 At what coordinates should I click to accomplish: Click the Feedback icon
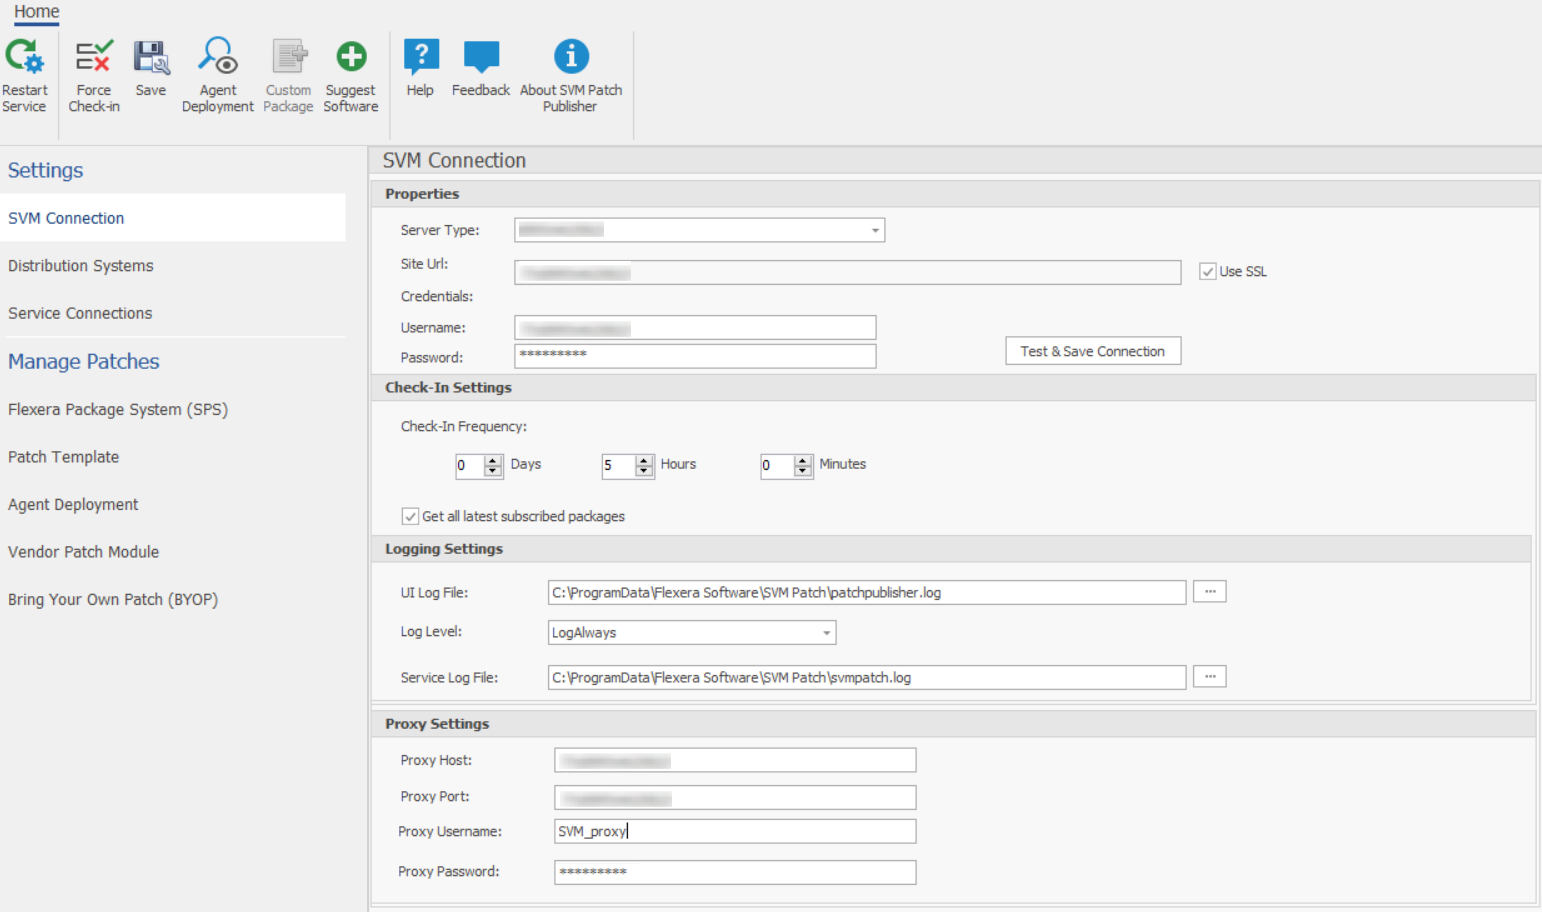tap(481, 58)
